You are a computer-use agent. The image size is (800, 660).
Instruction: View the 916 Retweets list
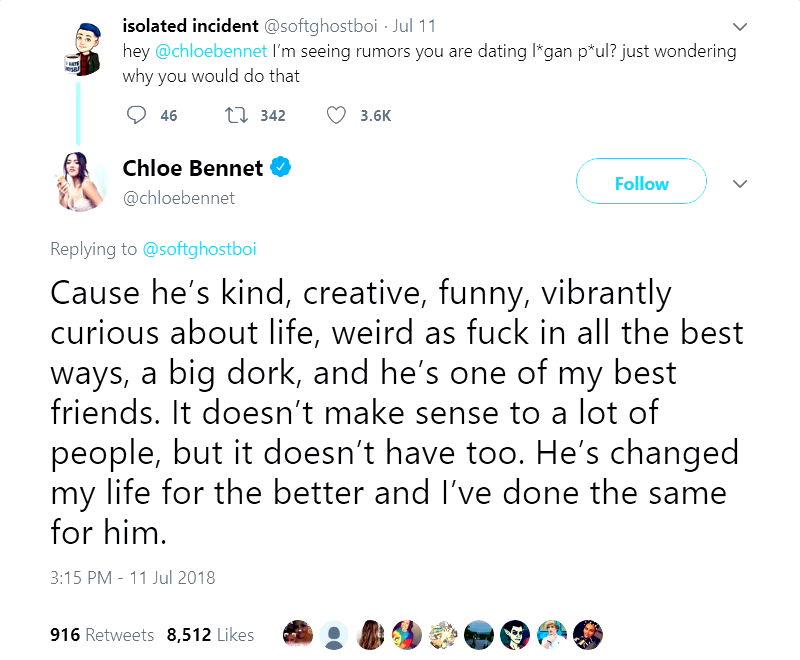click(x=102, y=635)
